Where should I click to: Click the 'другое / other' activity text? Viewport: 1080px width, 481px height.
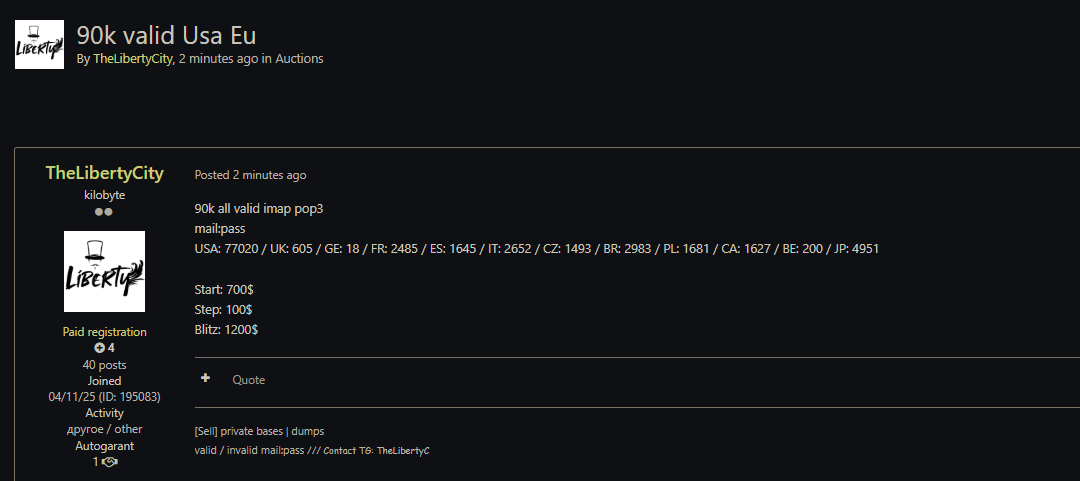click(104, 429)
